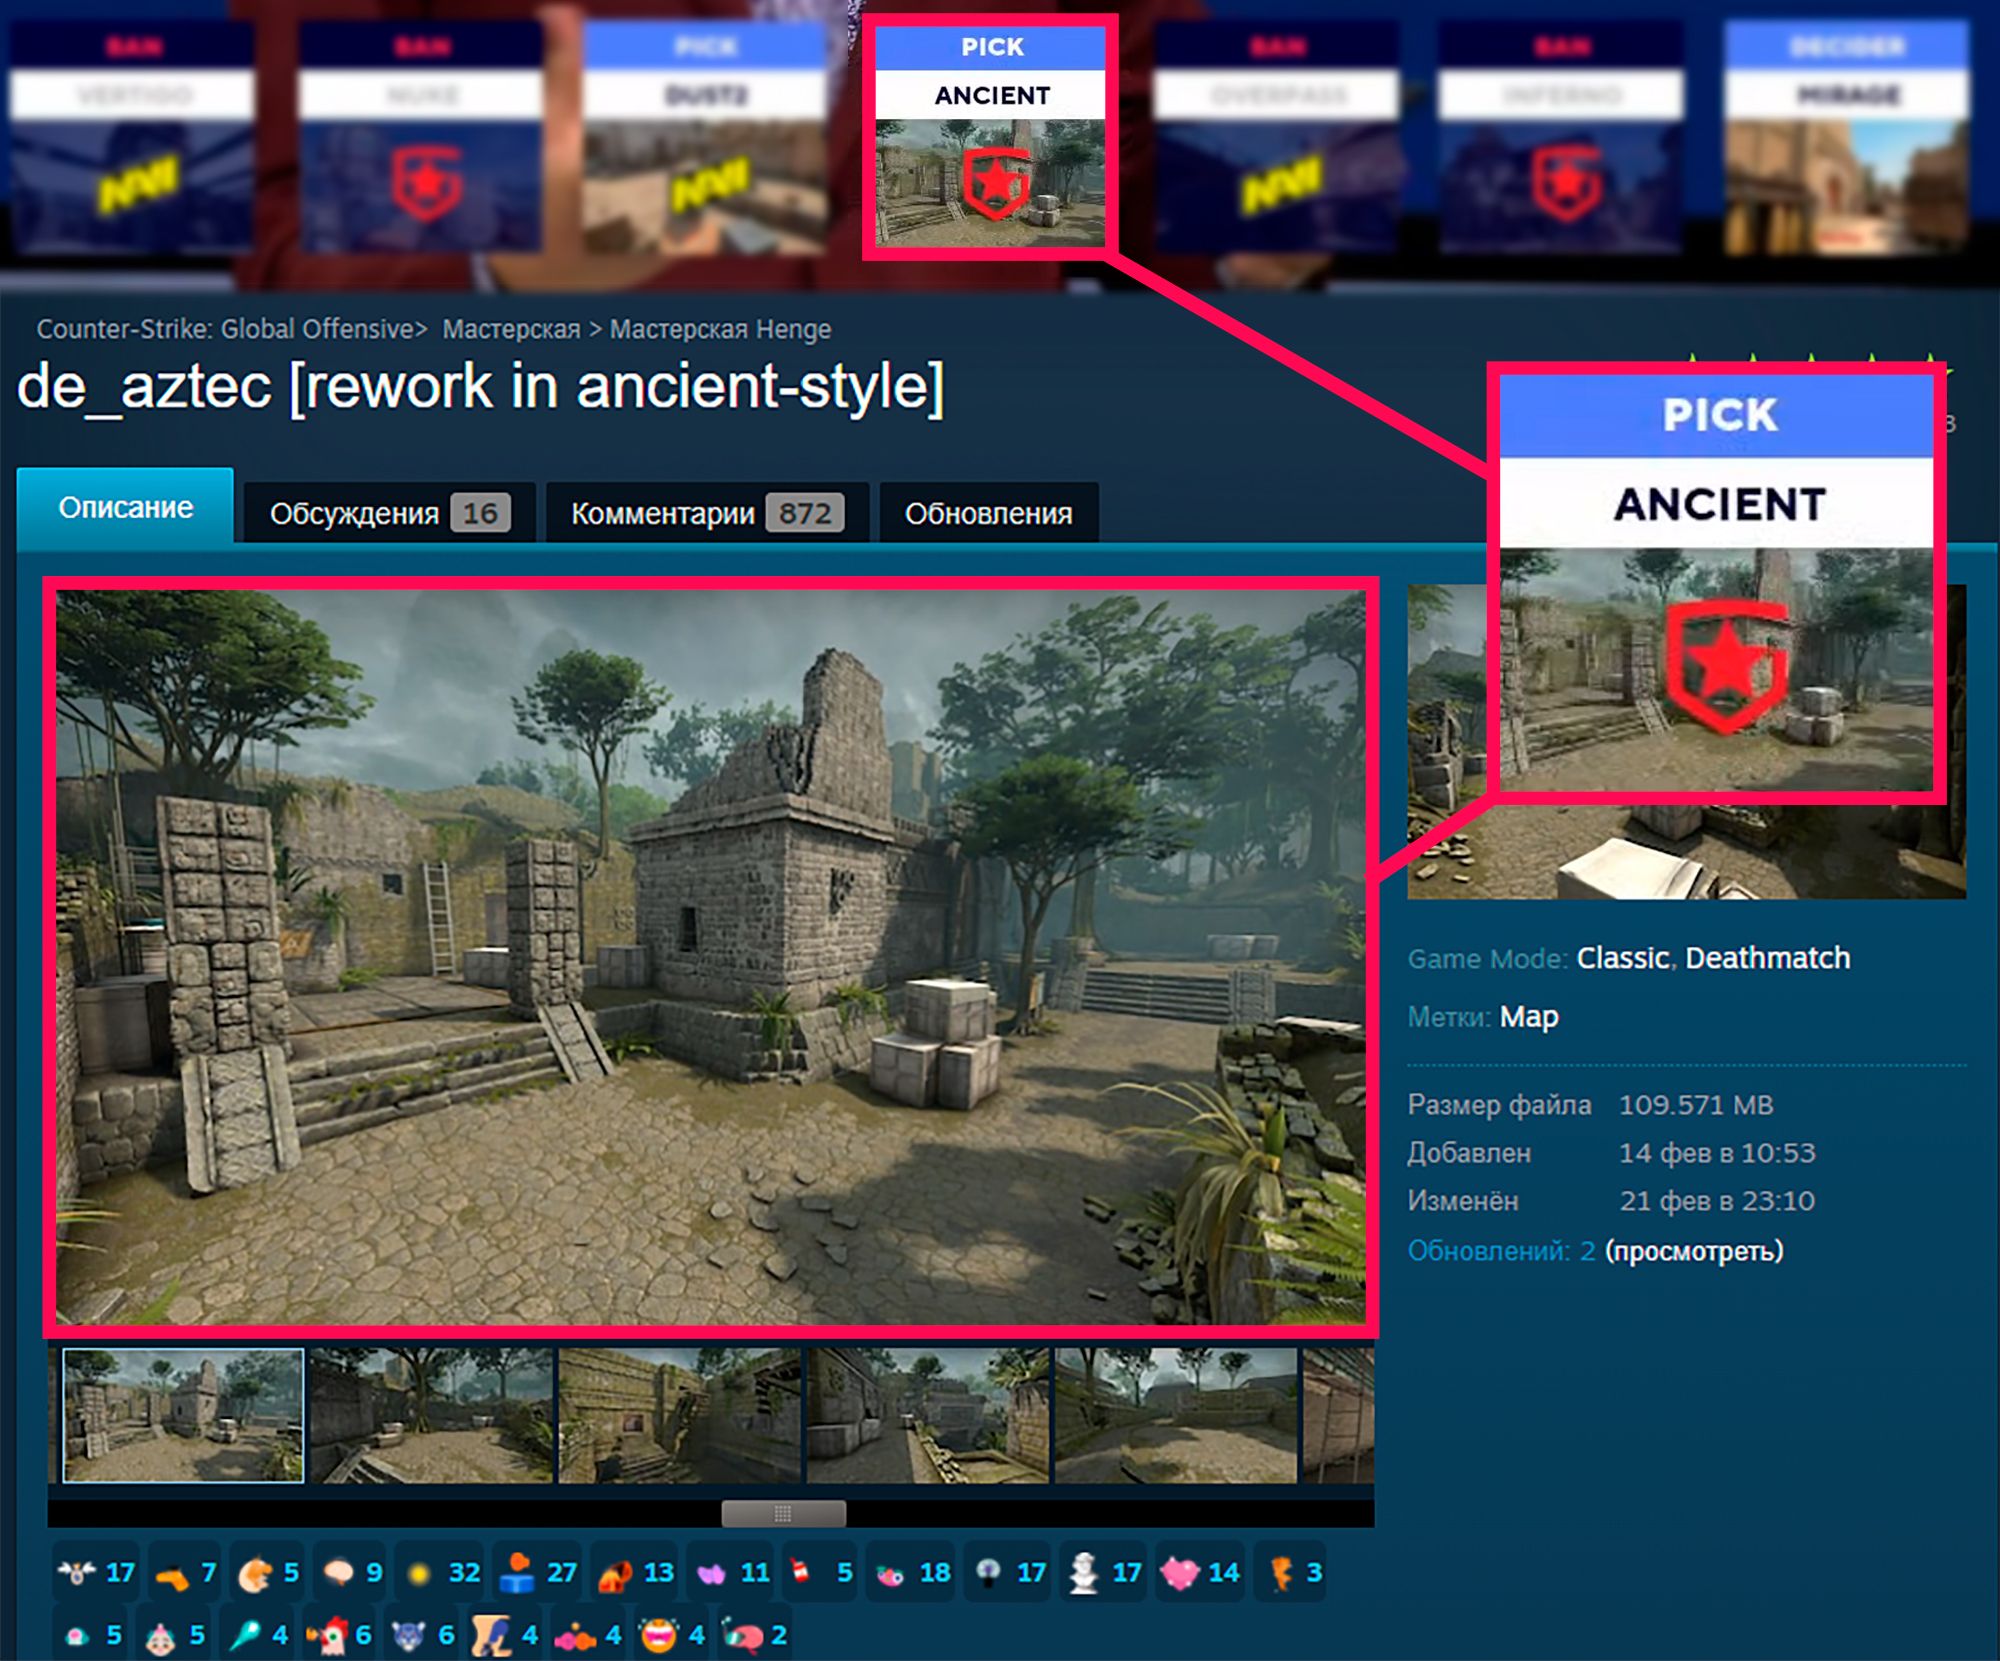Image resolution: width=2000 pixels, height=1661 pixels.
Task: Click the added date 14 фев в 10:53
Action: click(1717, 1153)
